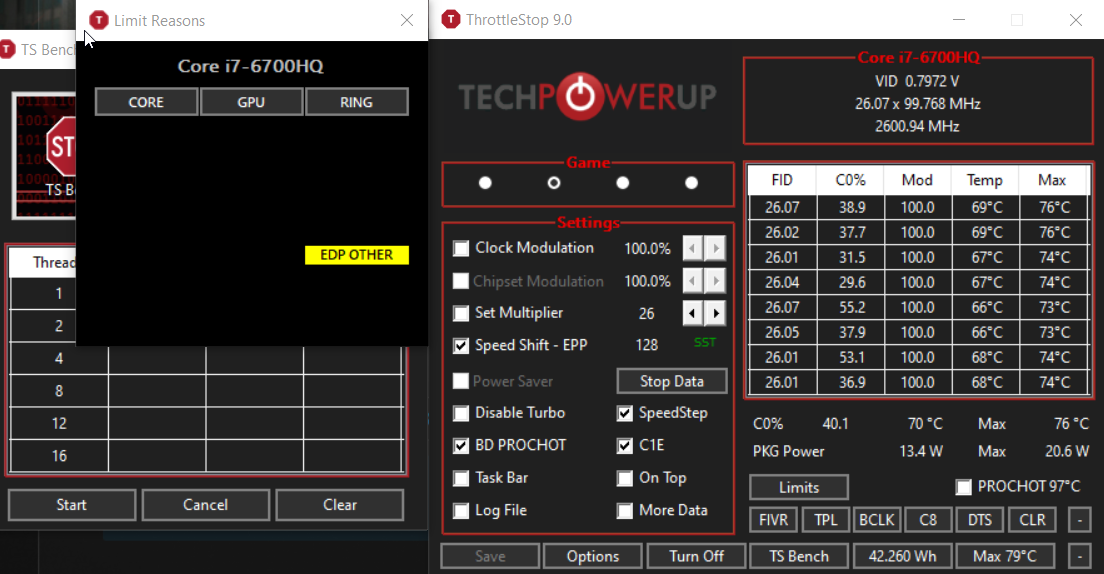Open the FIVR settings
1104x574 pixels.
tap(773, 520)
